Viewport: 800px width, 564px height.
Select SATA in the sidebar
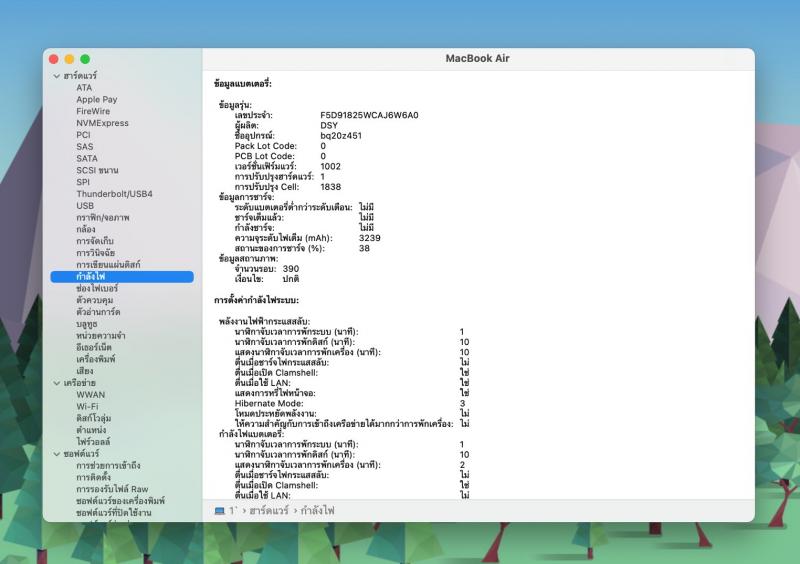(x=87, y=158)
